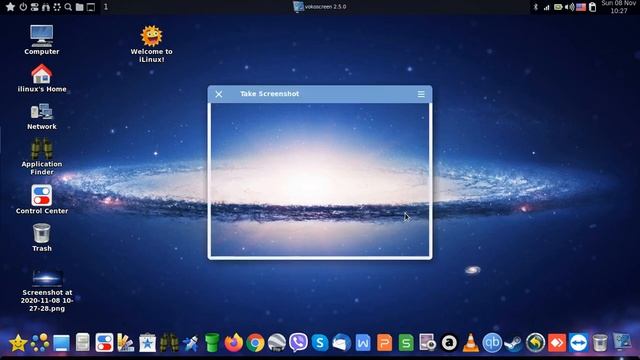640x360 pixels.
Task: Open the blue mail client in dock
Action: (341, 343)
